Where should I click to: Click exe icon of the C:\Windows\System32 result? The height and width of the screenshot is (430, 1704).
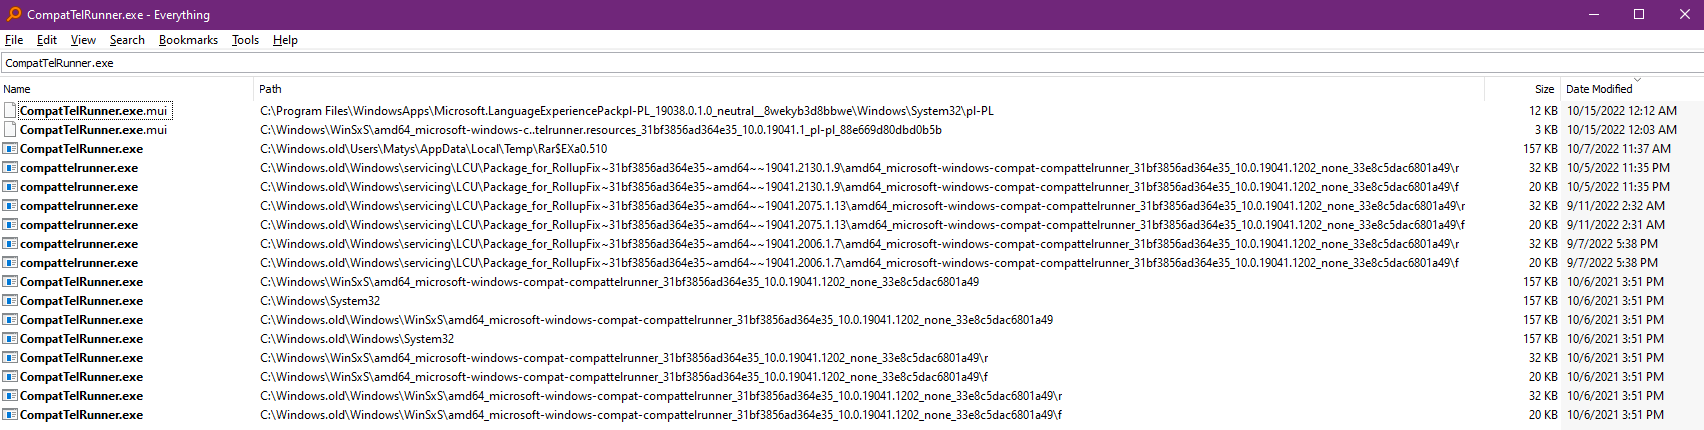point(10,301)
